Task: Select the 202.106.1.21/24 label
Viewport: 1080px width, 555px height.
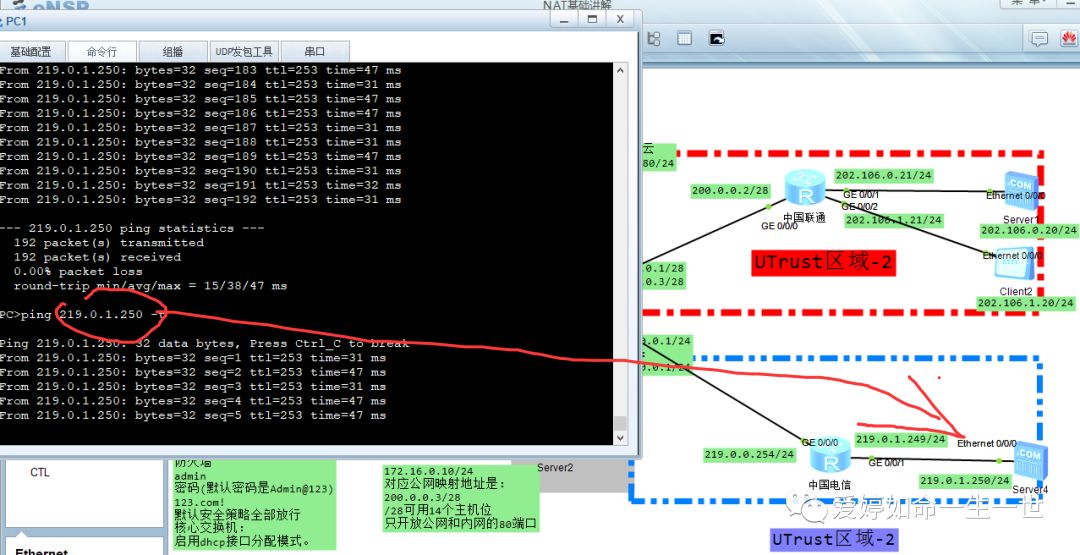Action: 893,220
